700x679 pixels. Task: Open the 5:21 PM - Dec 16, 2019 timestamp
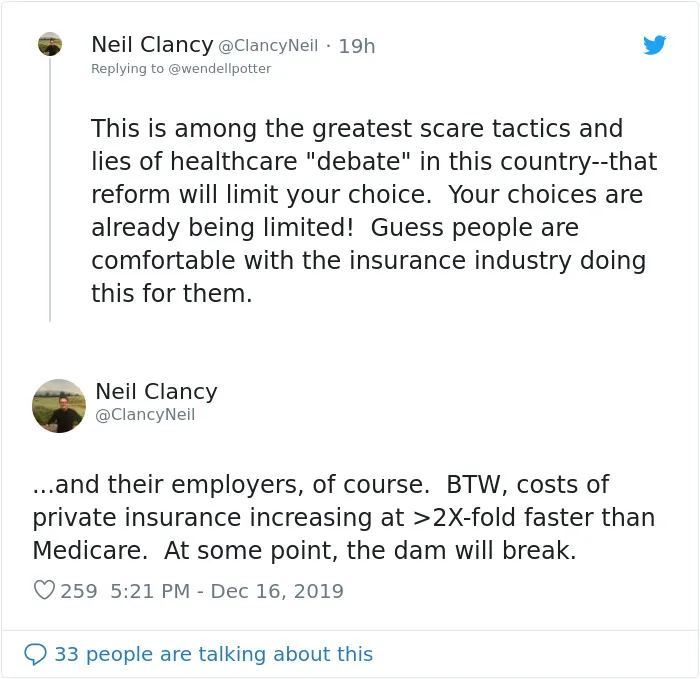pyautogui.click(x=227, y=591)
